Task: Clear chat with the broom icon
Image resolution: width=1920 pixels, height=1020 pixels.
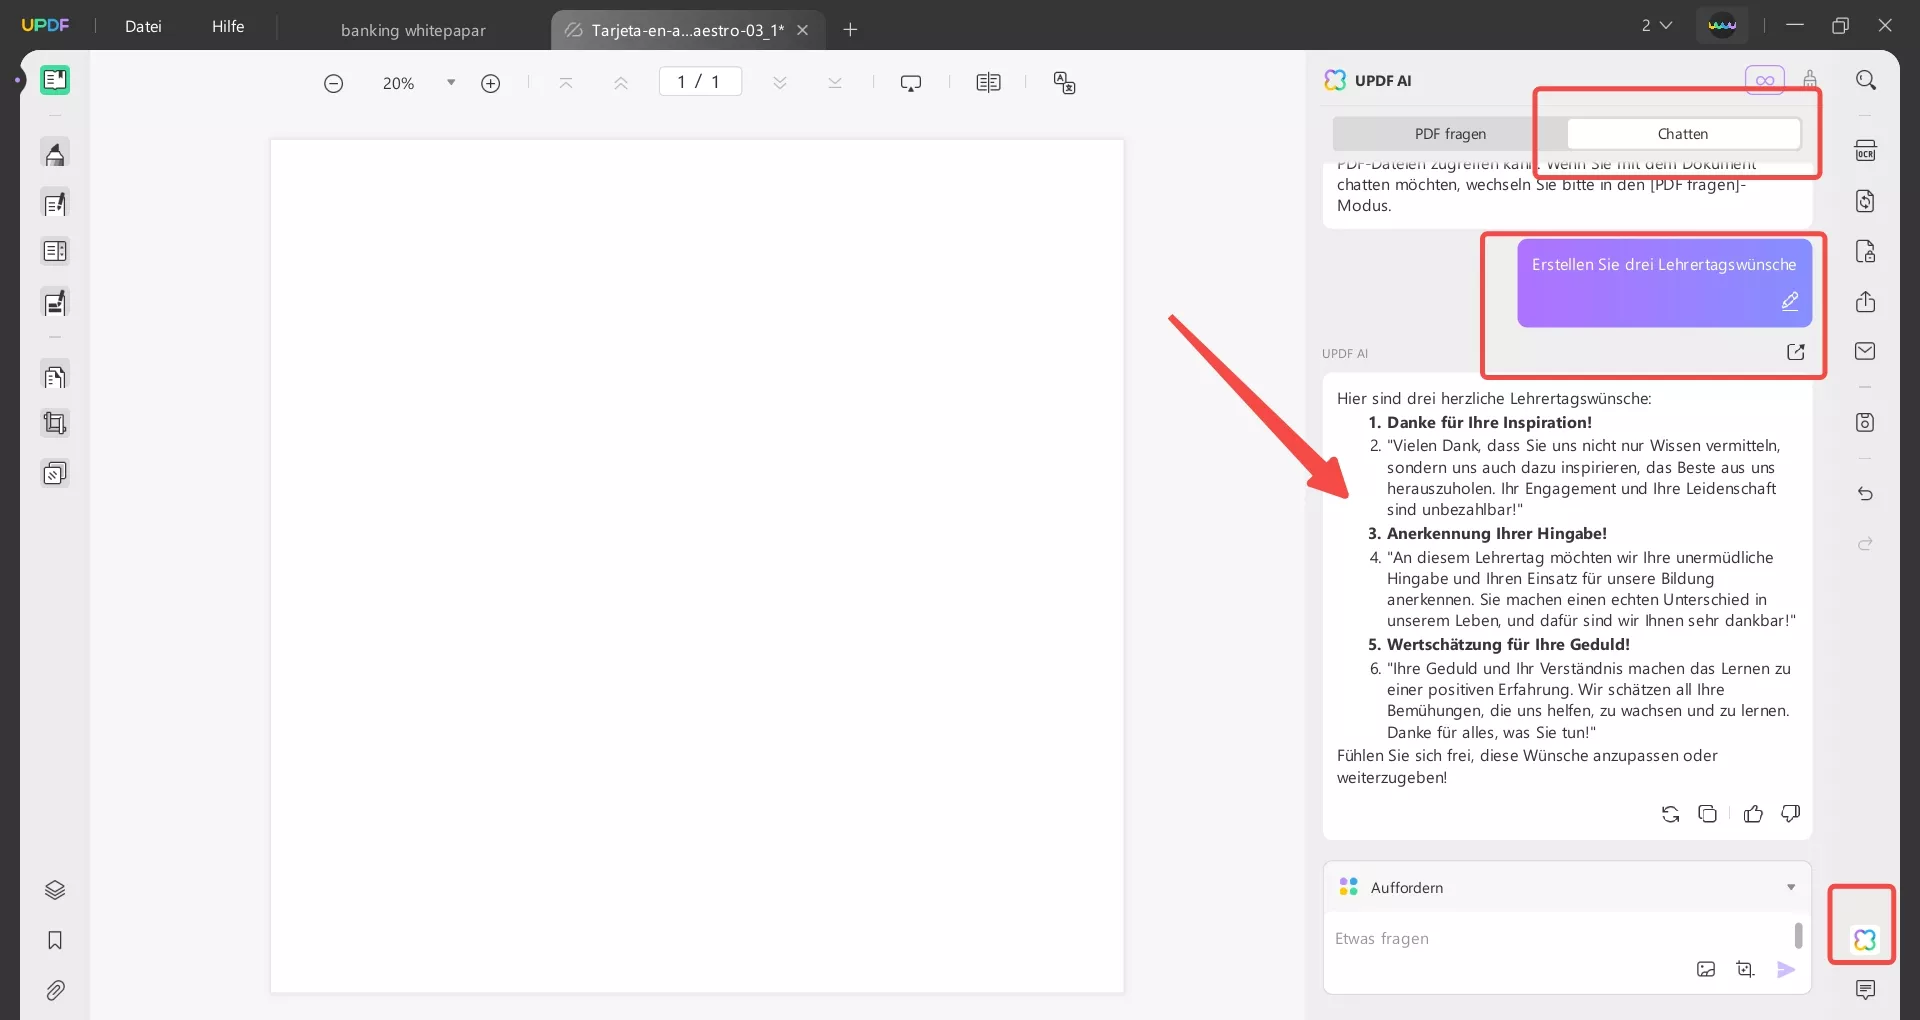Action: [x=1810, y=79]
